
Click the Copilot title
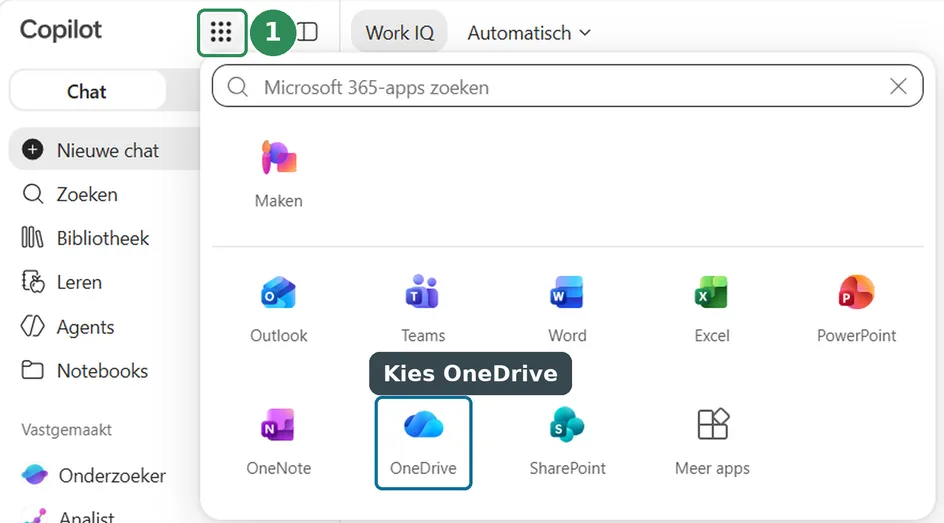61,29
